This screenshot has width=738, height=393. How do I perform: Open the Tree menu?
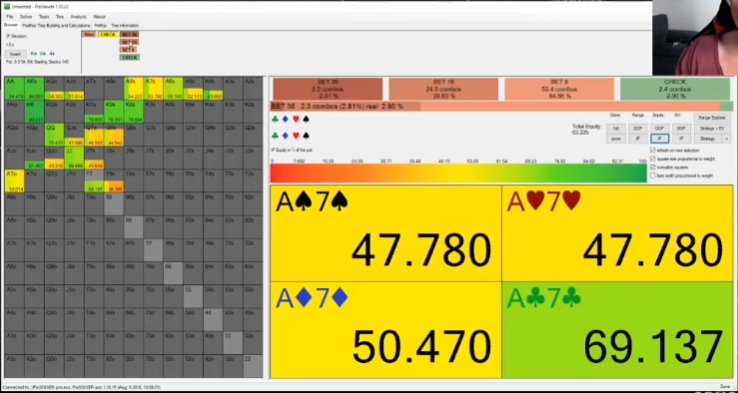coord(60,16)
